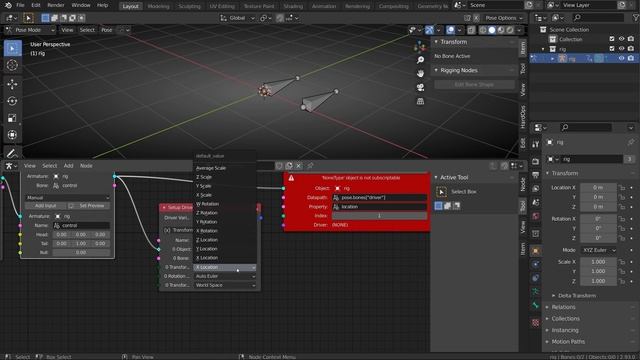Enable solid viewport shading mode
Image resolution: width=640 pixels, height=360 pixels.
pos(492,30)
